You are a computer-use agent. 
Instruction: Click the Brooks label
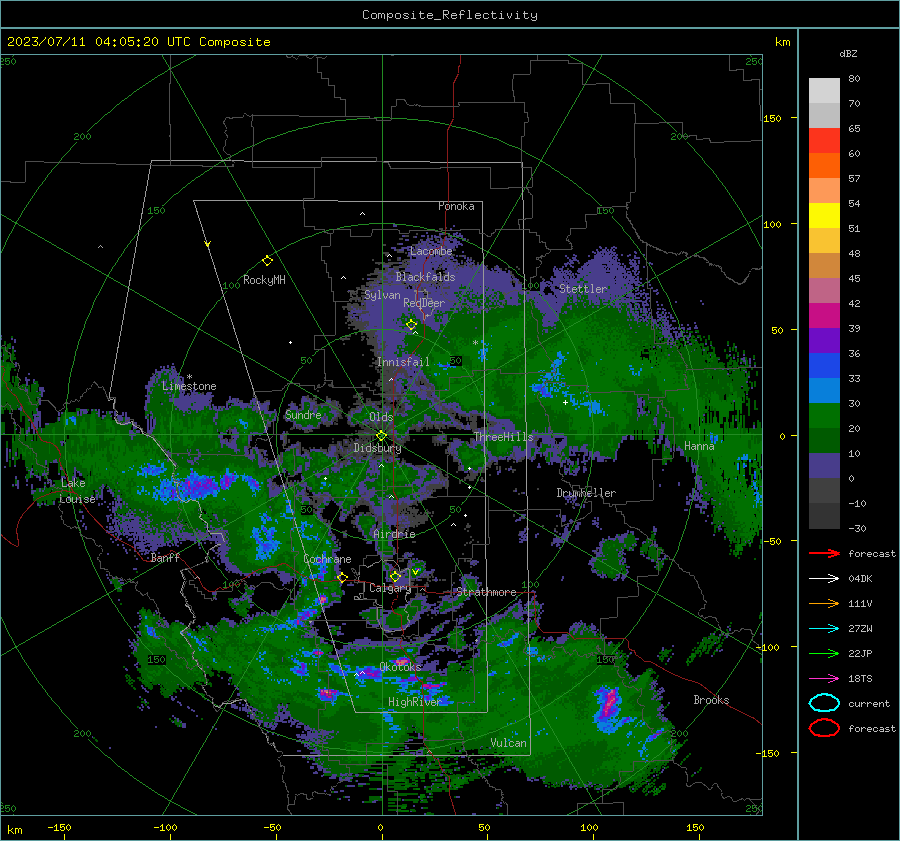click(x=711, y=700)
